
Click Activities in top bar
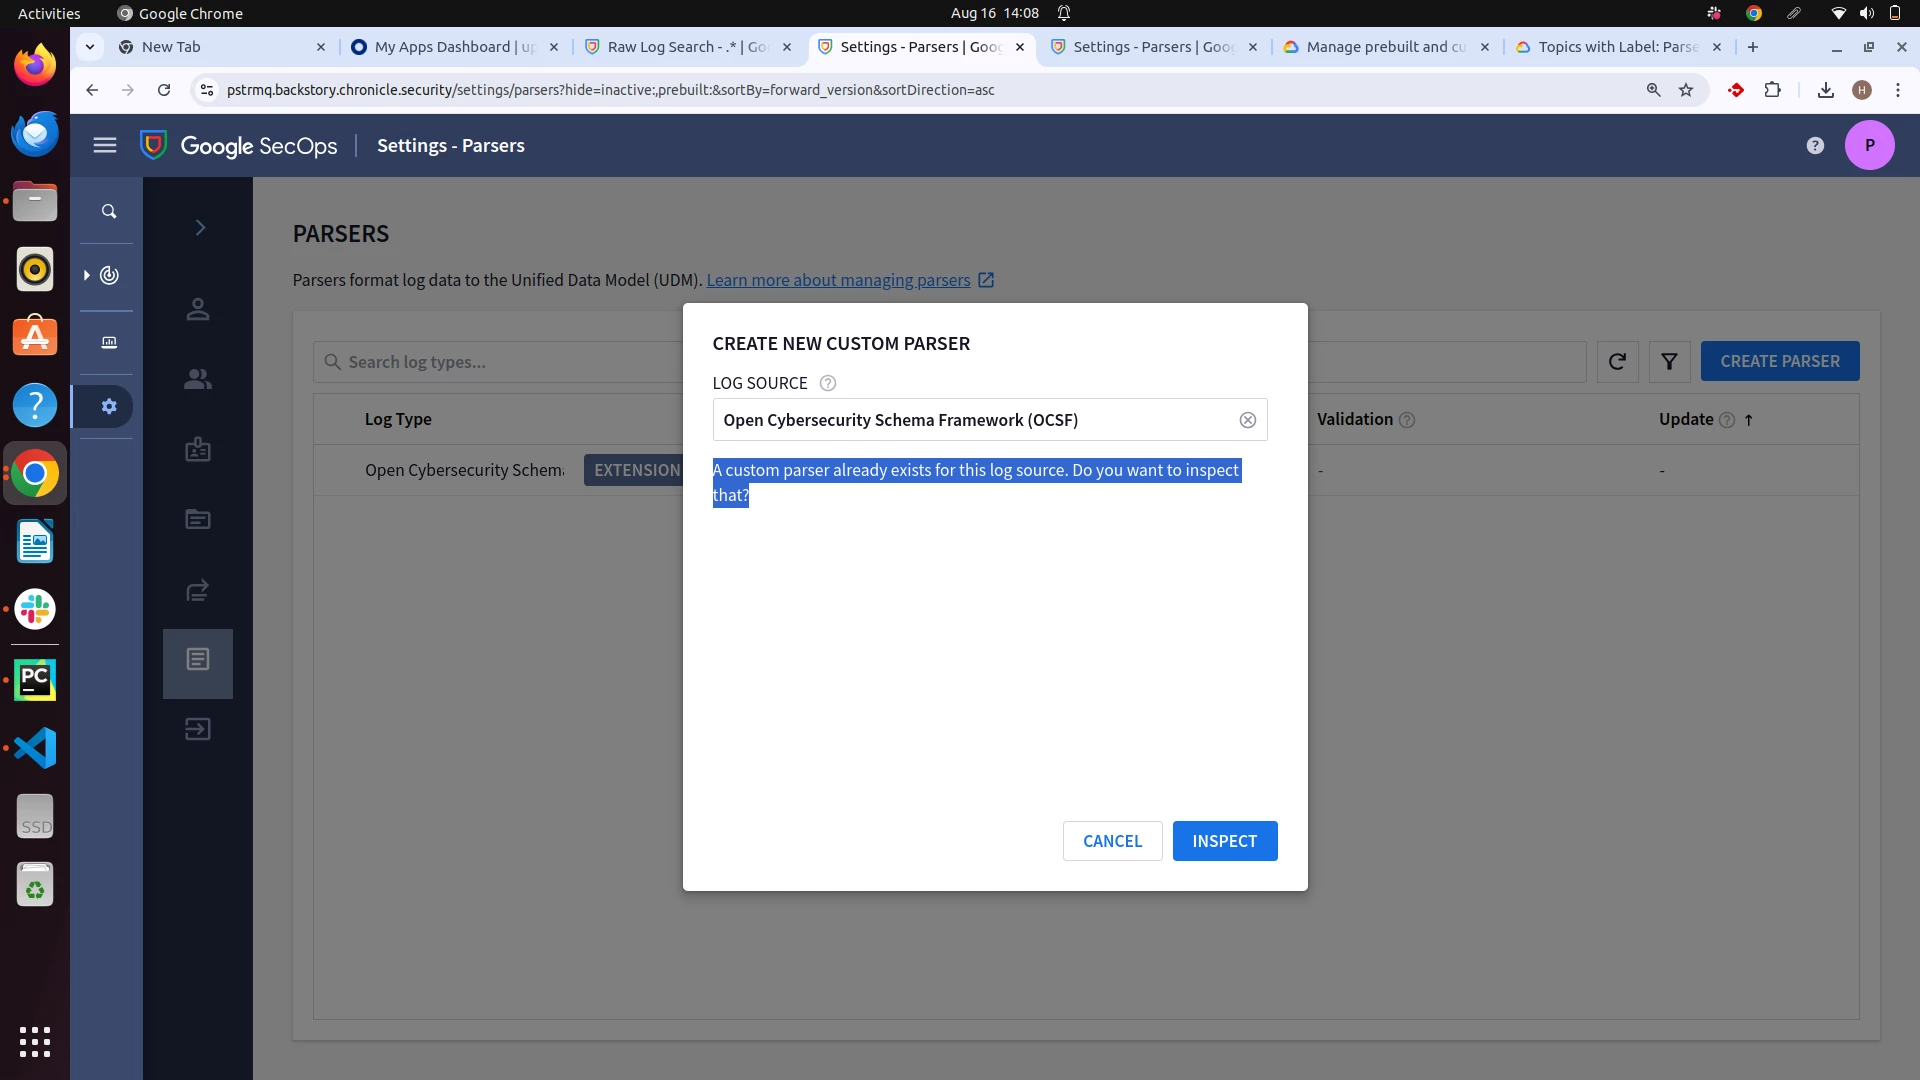[49, 13]
